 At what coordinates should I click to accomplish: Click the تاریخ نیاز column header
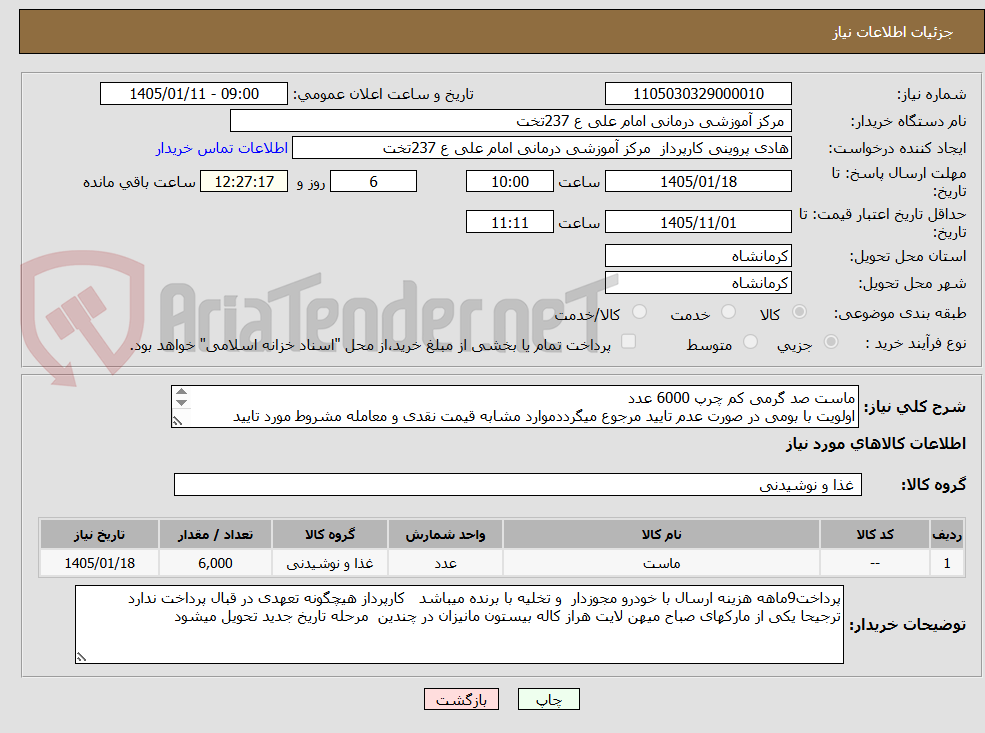(x=99, y=535)
